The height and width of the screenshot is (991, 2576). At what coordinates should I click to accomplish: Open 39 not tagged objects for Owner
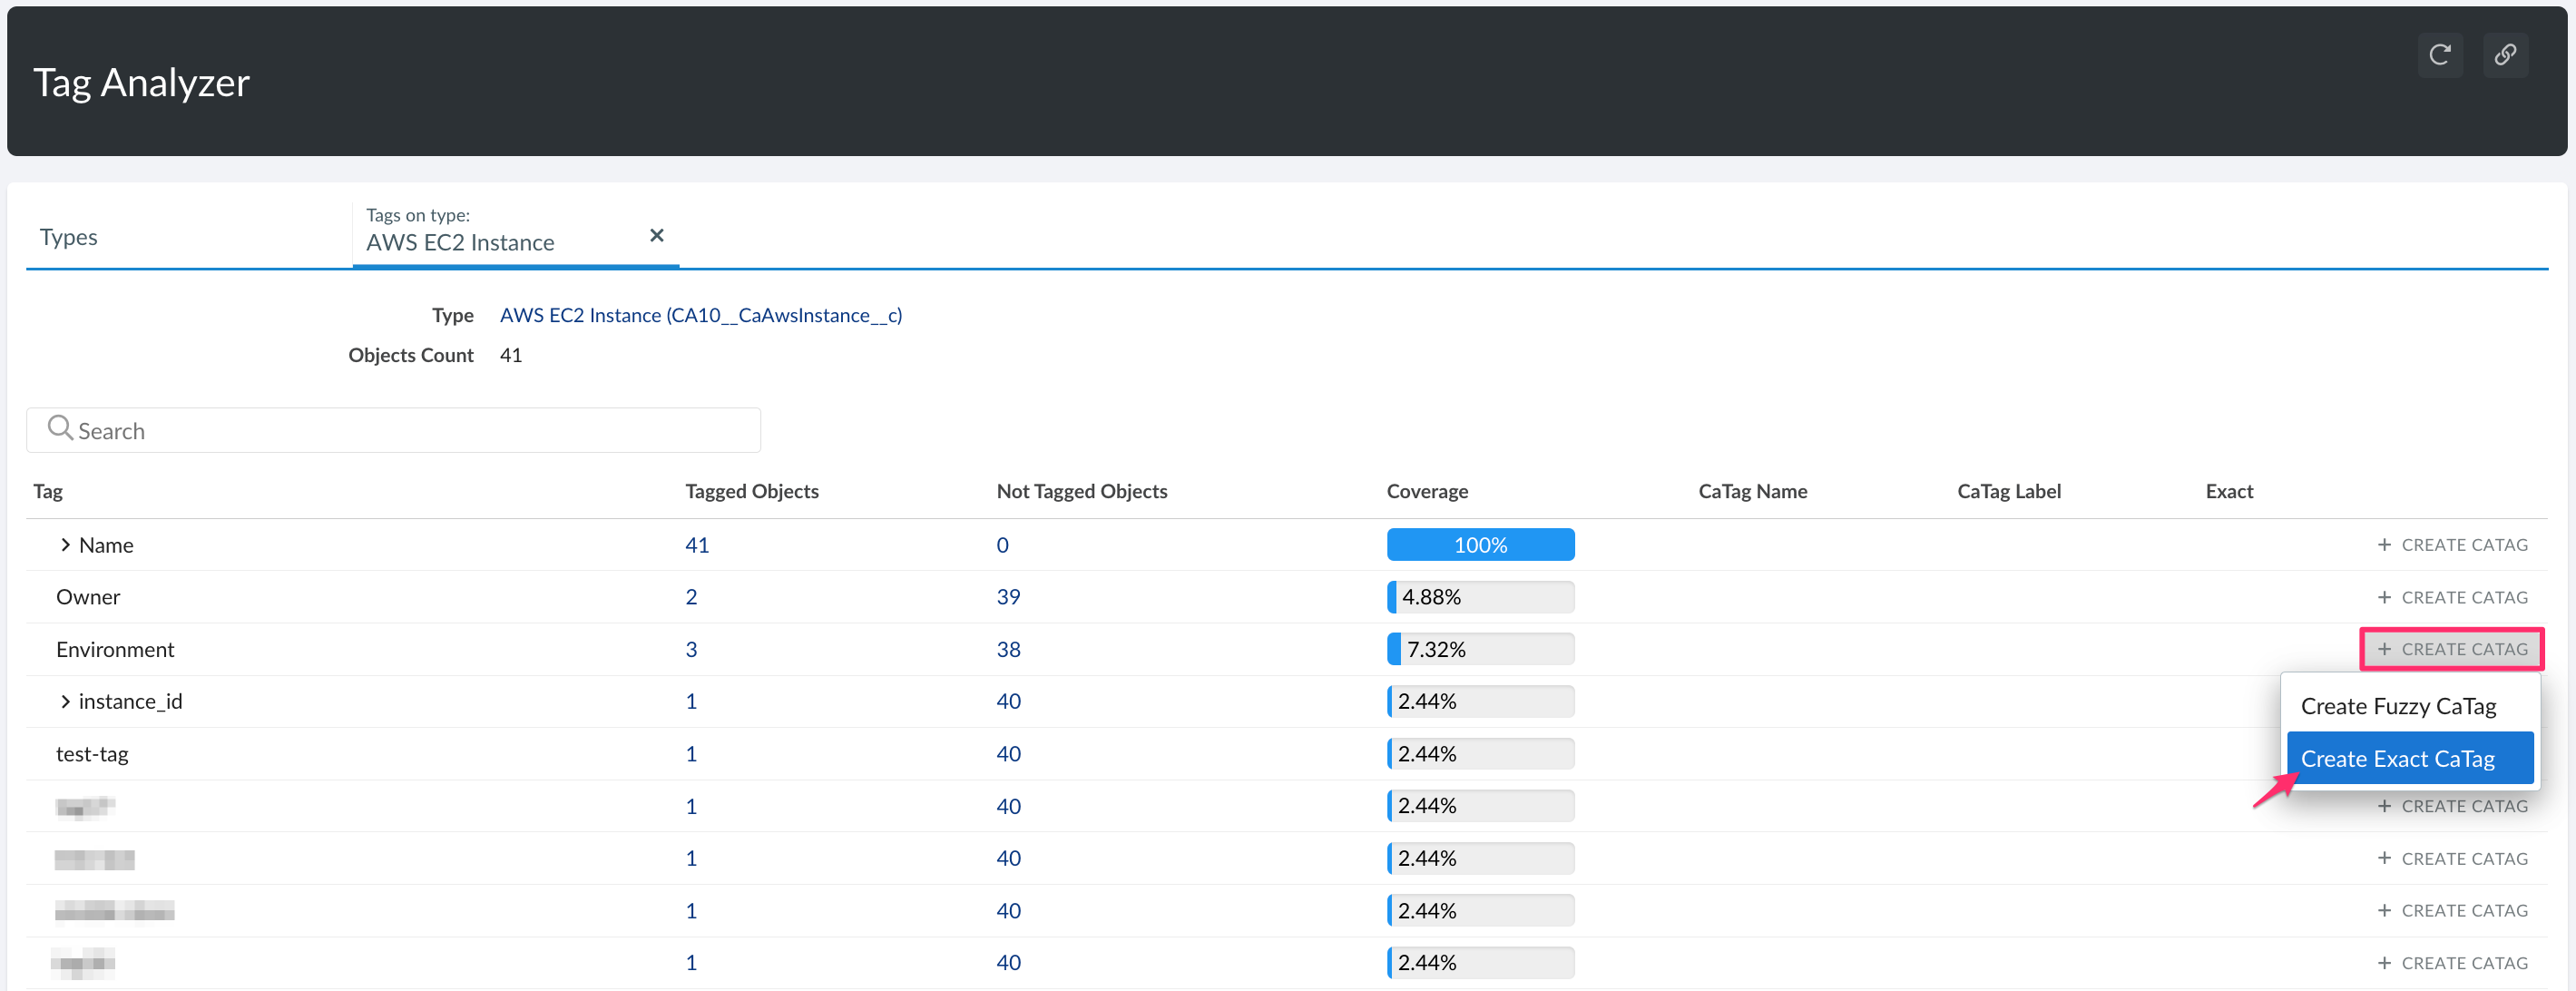pyautogui.click(x=1007, y=597)
